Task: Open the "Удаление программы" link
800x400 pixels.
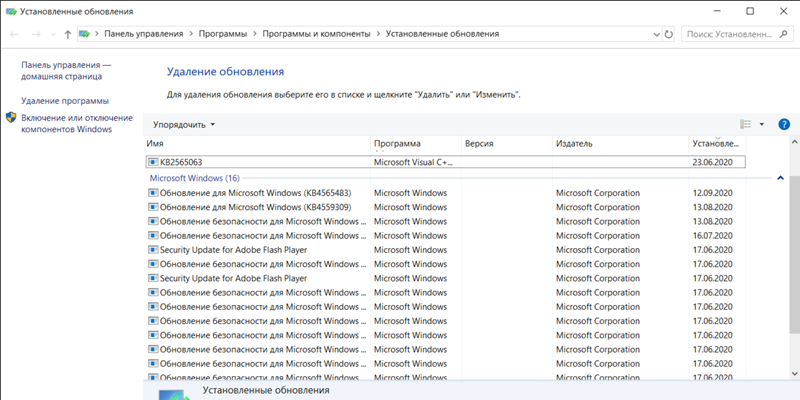Action: click(65, 101)
